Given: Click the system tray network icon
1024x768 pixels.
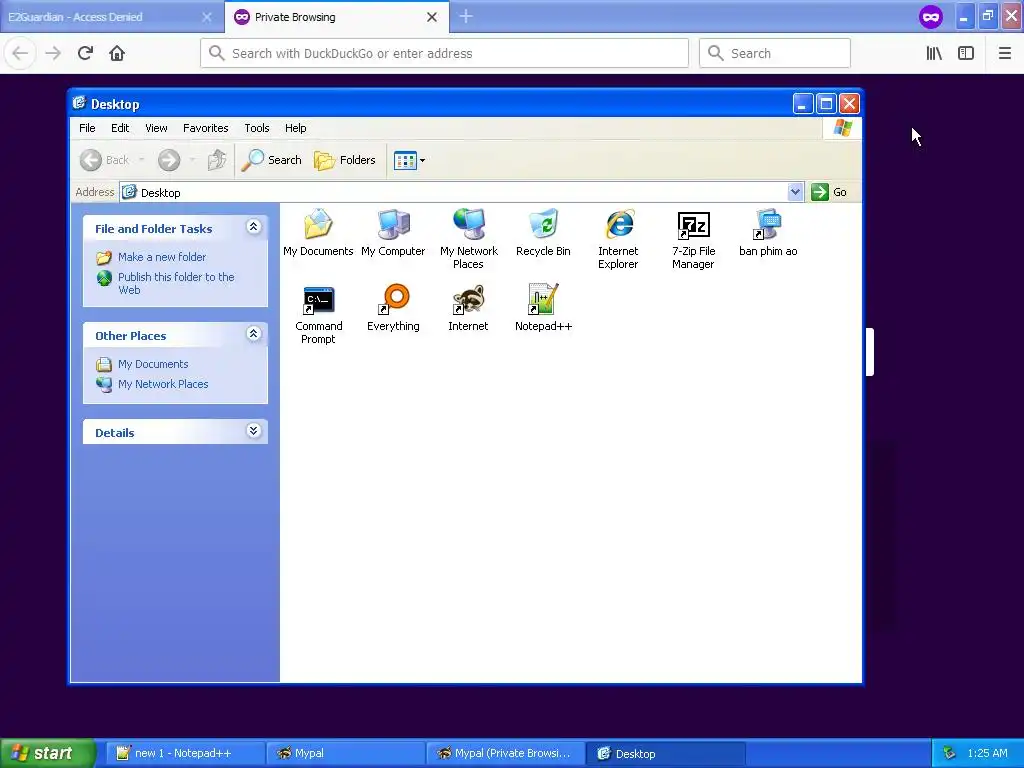Looking at the screenshot, I should [x=949, y=753].
